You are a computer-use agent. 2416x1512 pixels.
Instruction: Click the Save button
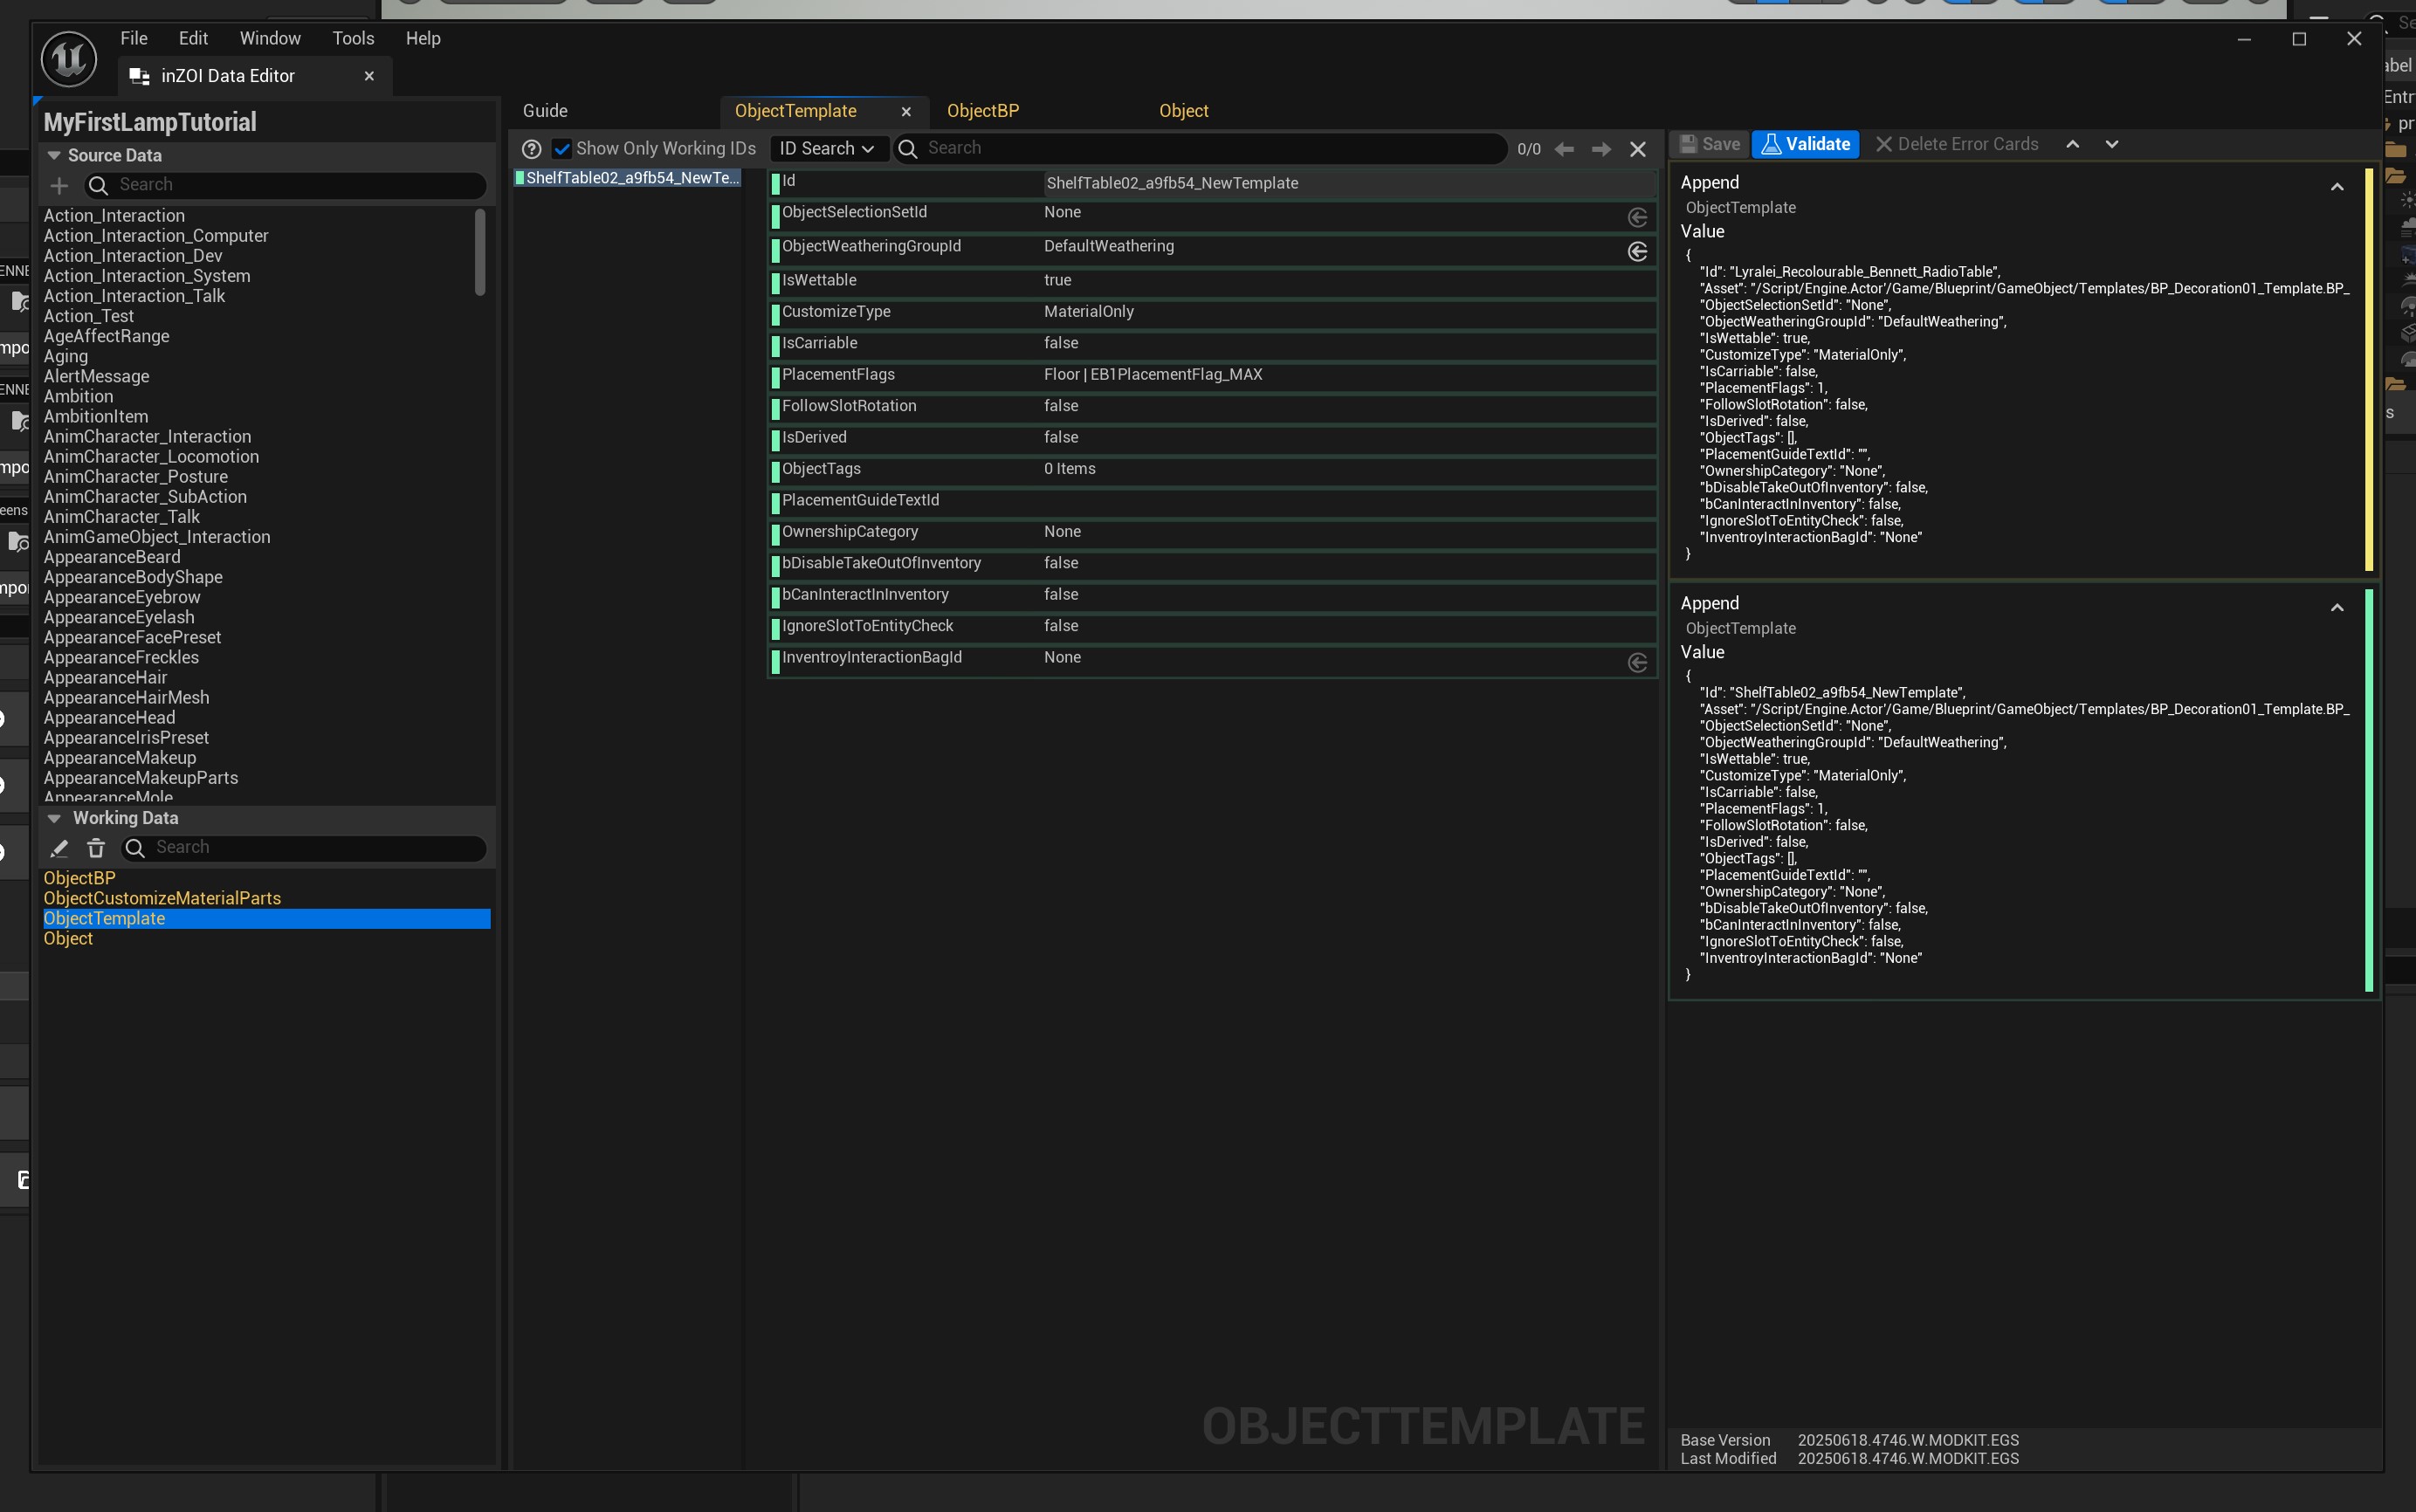click(1710, 144)
